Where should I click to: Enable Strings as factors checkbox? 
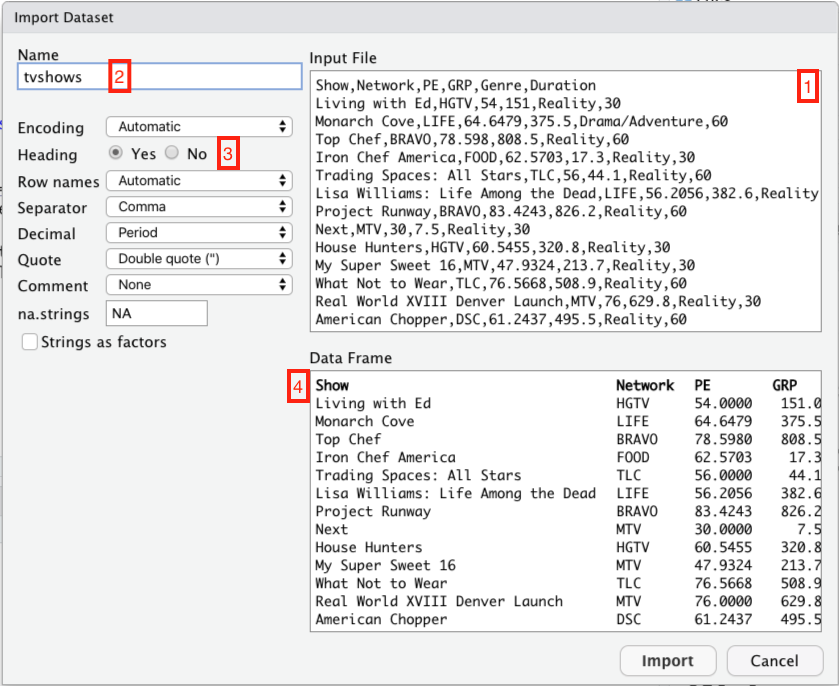coord(29,342)
